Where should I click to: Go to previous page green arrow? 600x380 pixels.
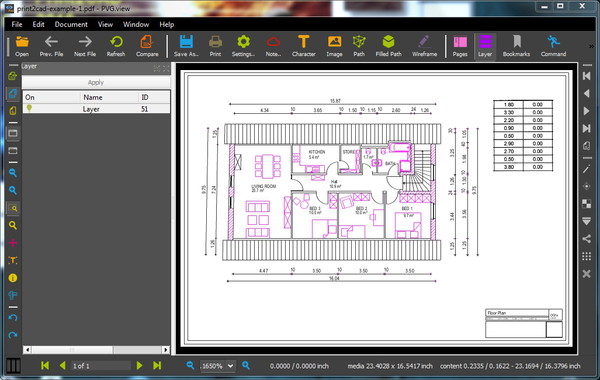(x=63, y=365)
